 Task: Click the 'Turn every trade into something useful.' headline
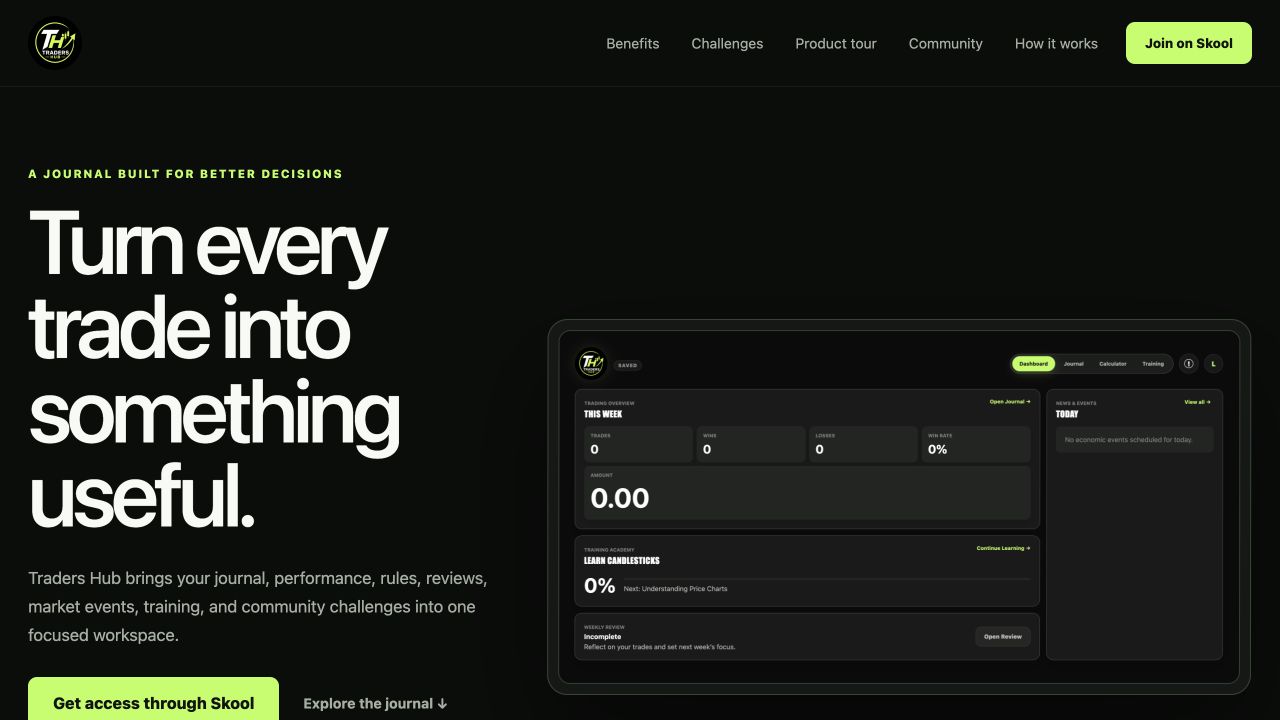[214, 369]
